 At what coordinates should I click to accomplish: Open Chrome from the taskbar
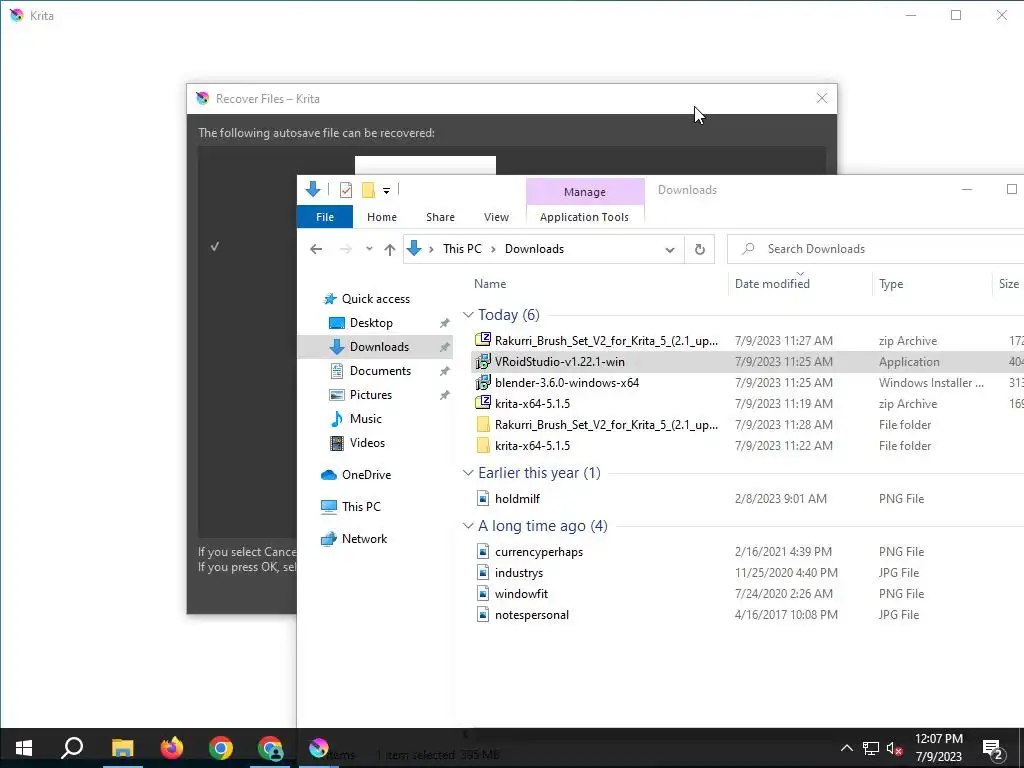point(221,748)
